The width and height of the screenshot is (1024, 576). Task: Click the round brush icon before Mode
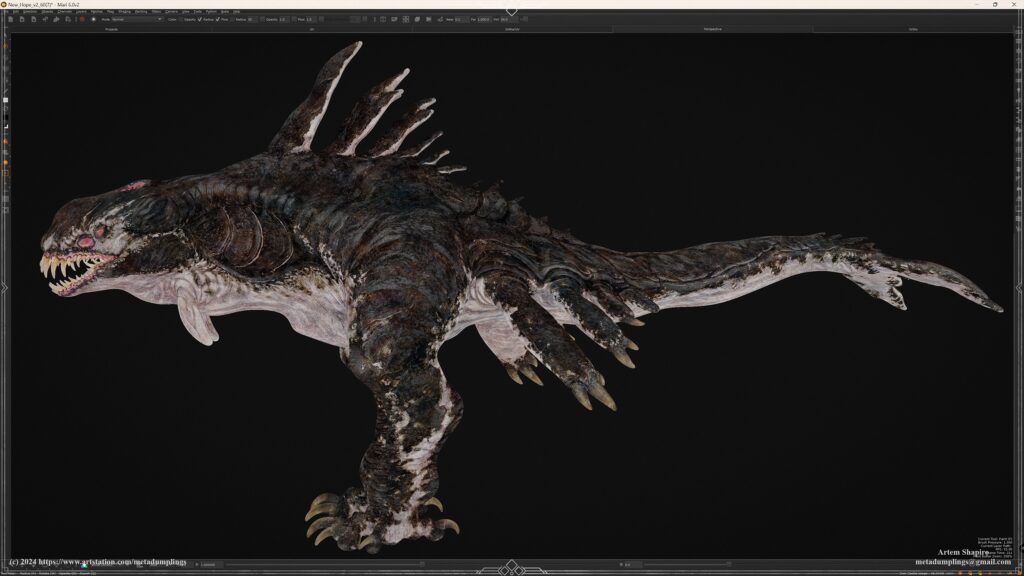pos(94,19)
